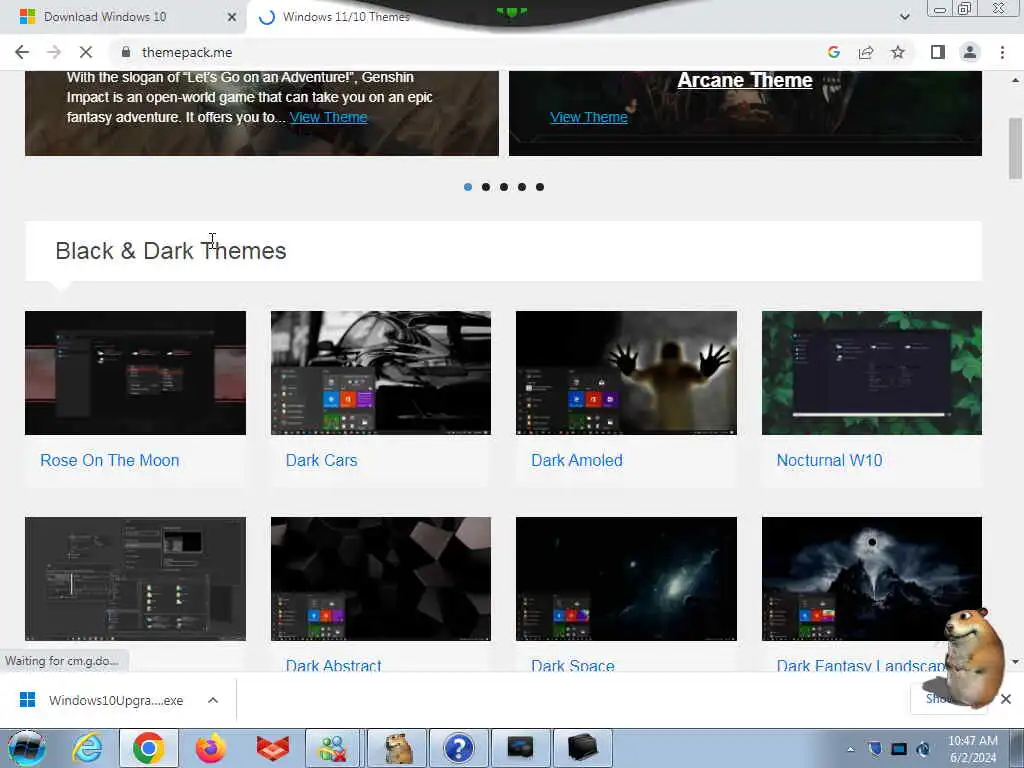The image size is (1024, 768).
Task: Open the Dark Cars thumbnail
Action: tap(381, 373)
